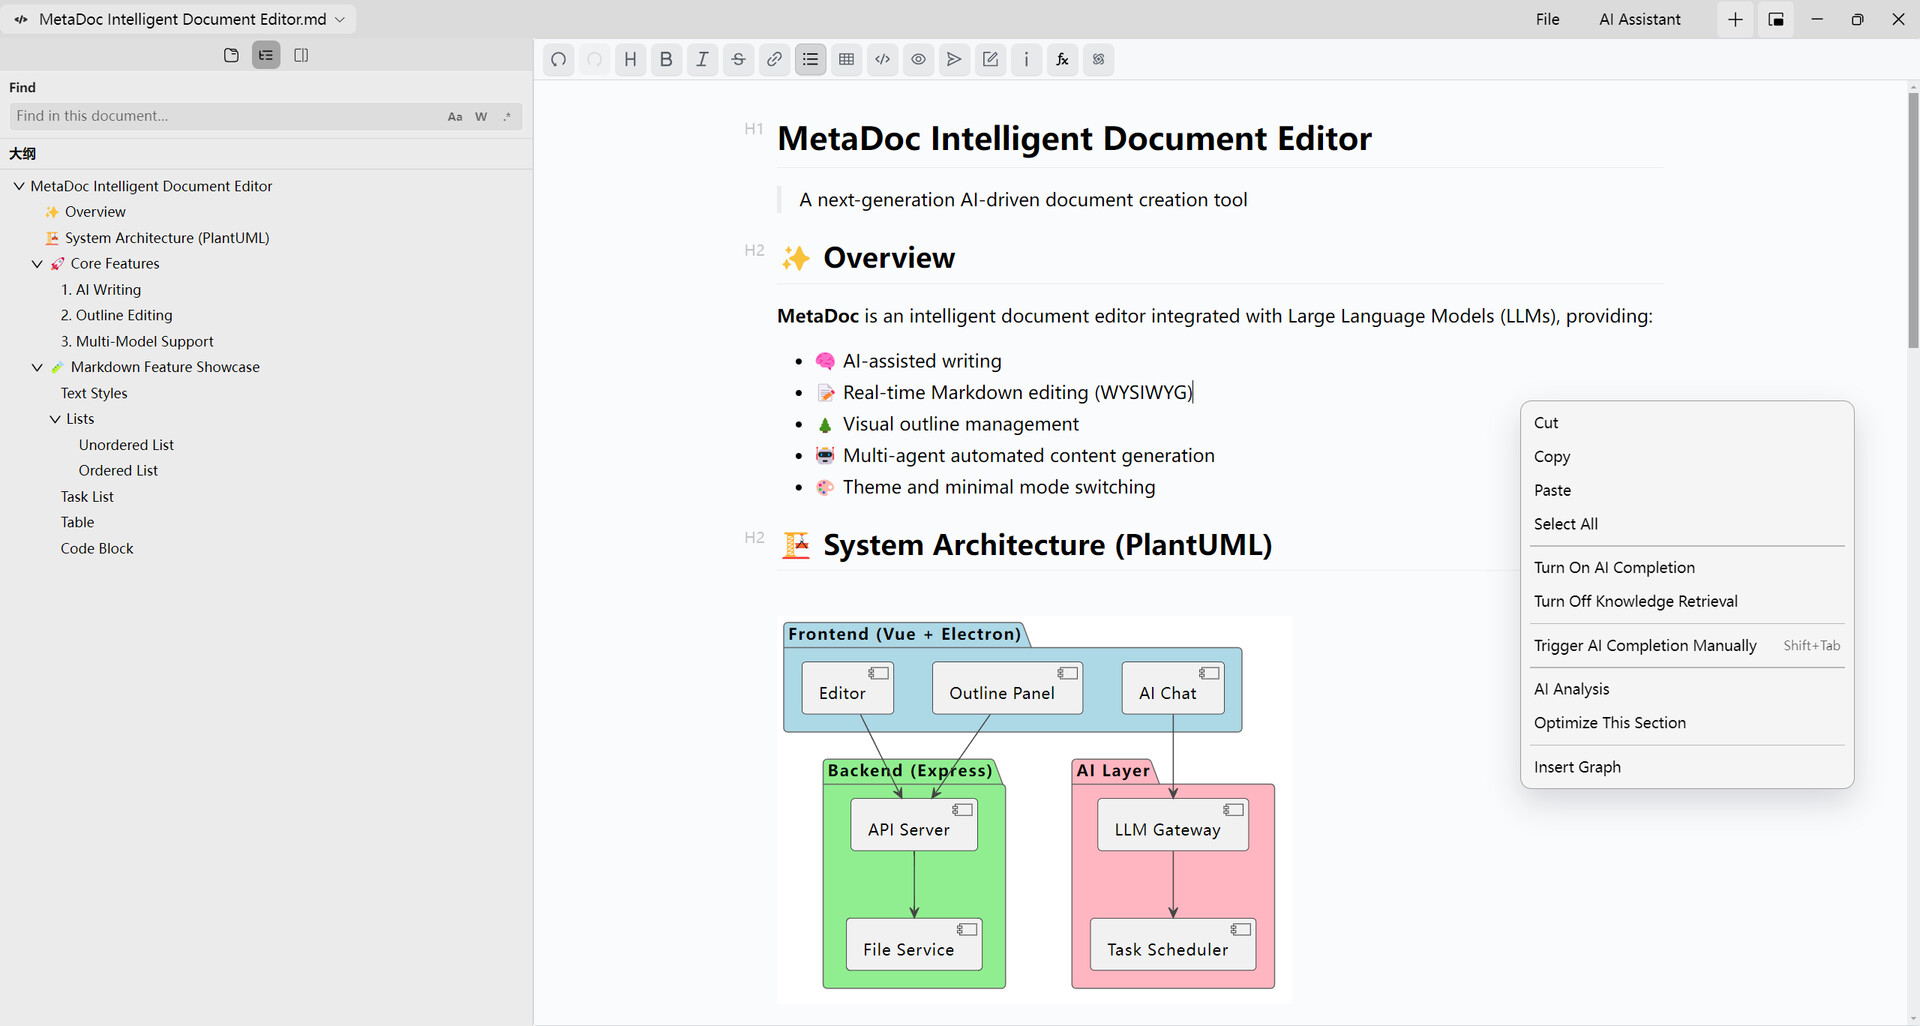Insert a formula with the fx icon

[x=1063, y=60]
